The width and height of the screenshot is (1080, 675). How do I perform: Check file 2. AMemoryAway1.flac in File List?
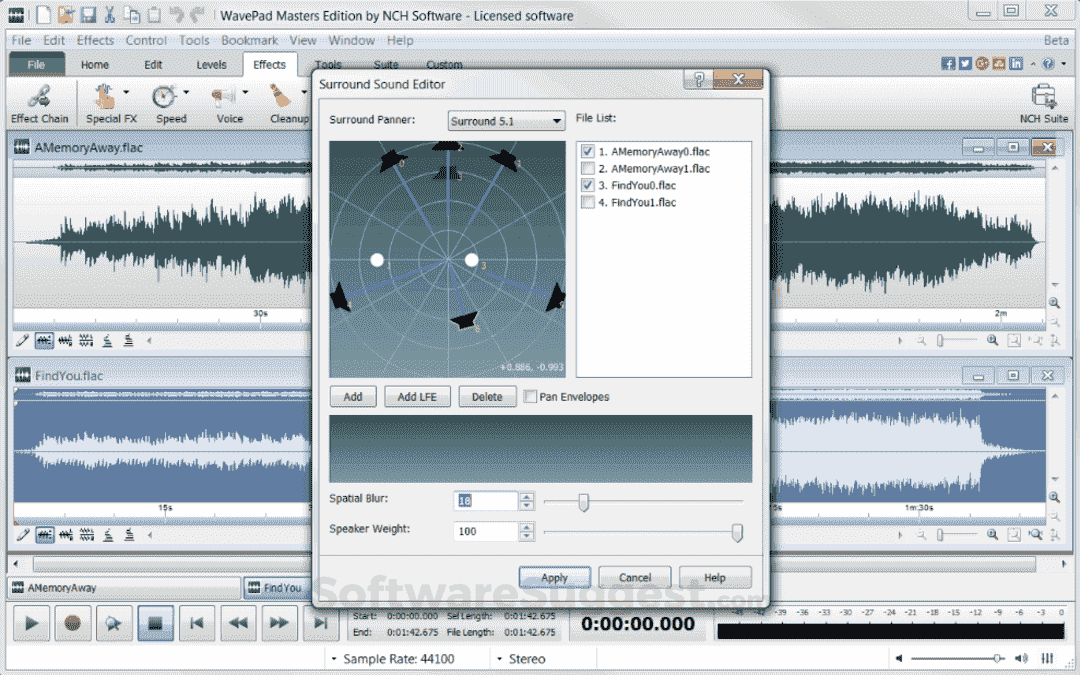(x=586, y=168)
